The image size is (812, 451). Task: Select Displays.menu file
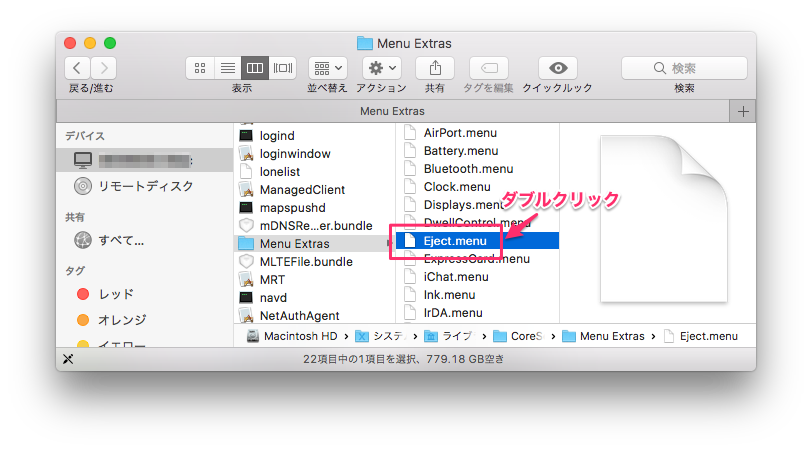[477, 205]
